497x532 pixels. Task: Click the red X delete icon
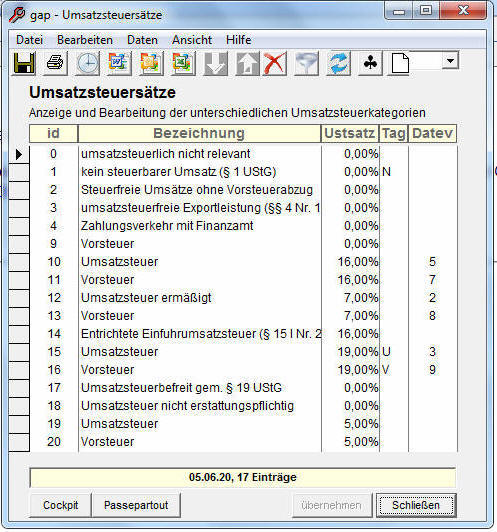274,63
